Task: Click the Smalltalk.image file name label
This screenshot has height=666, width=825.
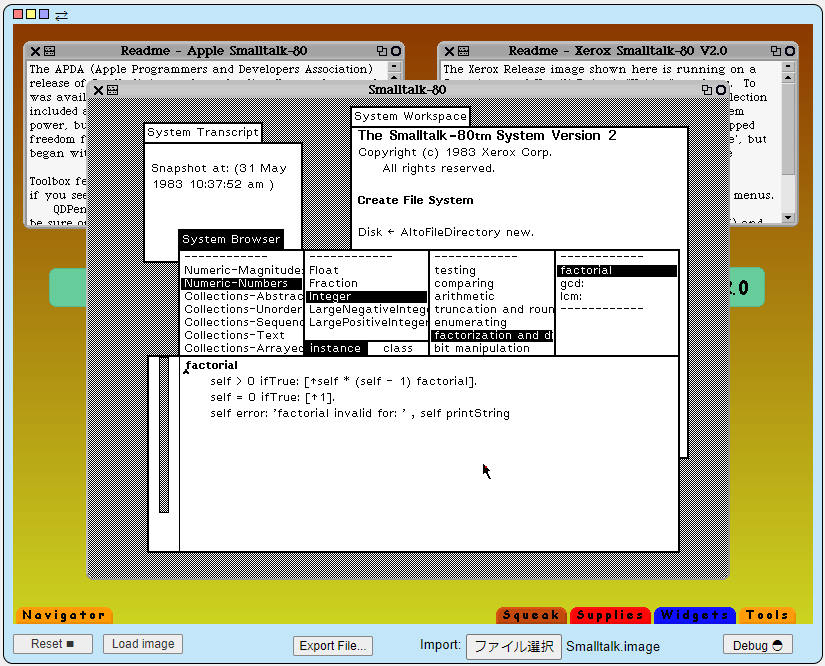Action: [613, 647]
